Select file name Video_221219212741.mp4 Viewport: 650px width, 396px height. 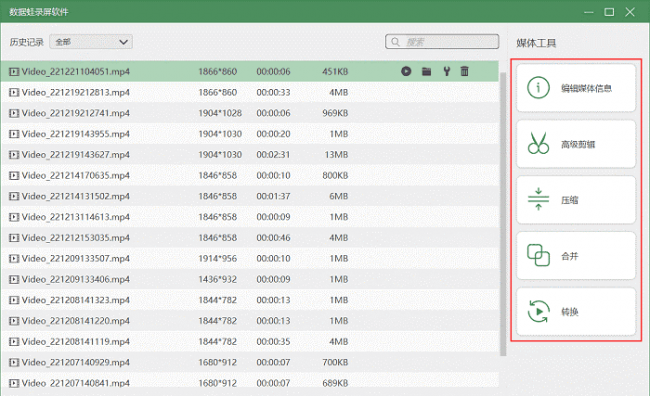click(75, 113)
